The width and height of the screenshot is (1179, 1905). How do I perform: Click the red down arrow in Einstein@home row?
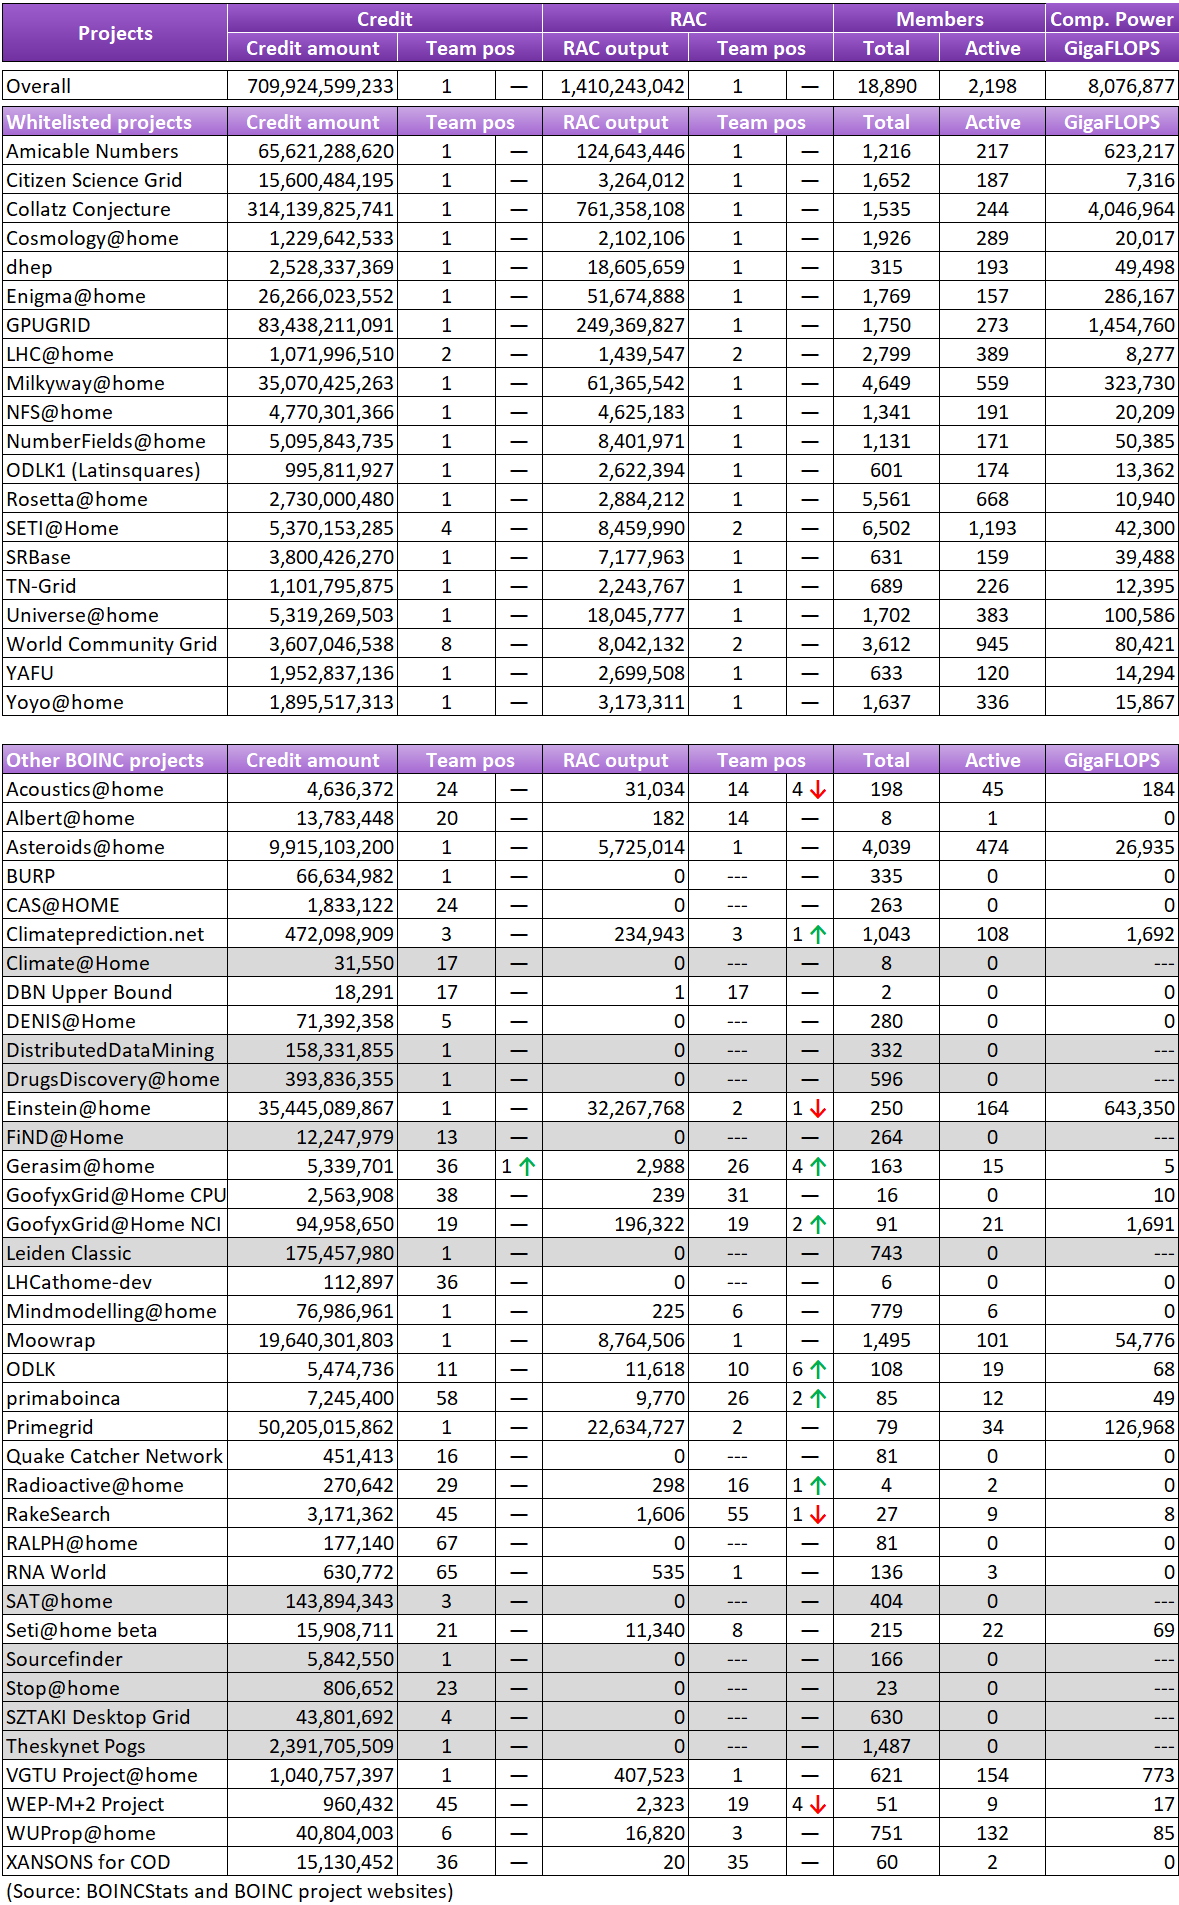click(x=818, y=1108)
